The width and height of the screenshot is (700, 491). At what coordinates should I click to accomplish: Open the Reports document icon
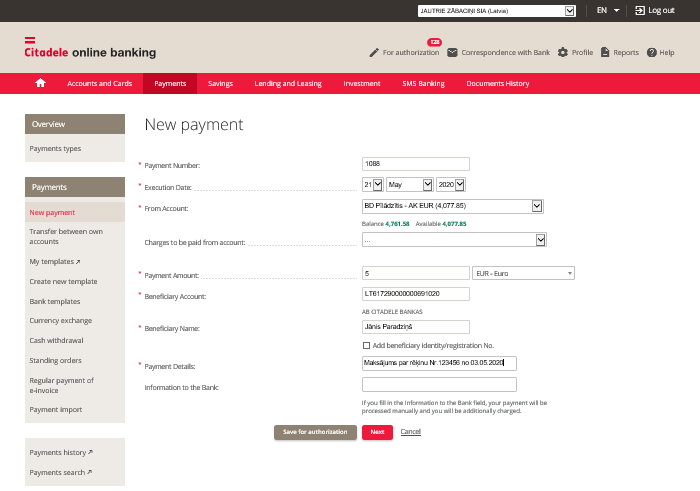(605, 52)
